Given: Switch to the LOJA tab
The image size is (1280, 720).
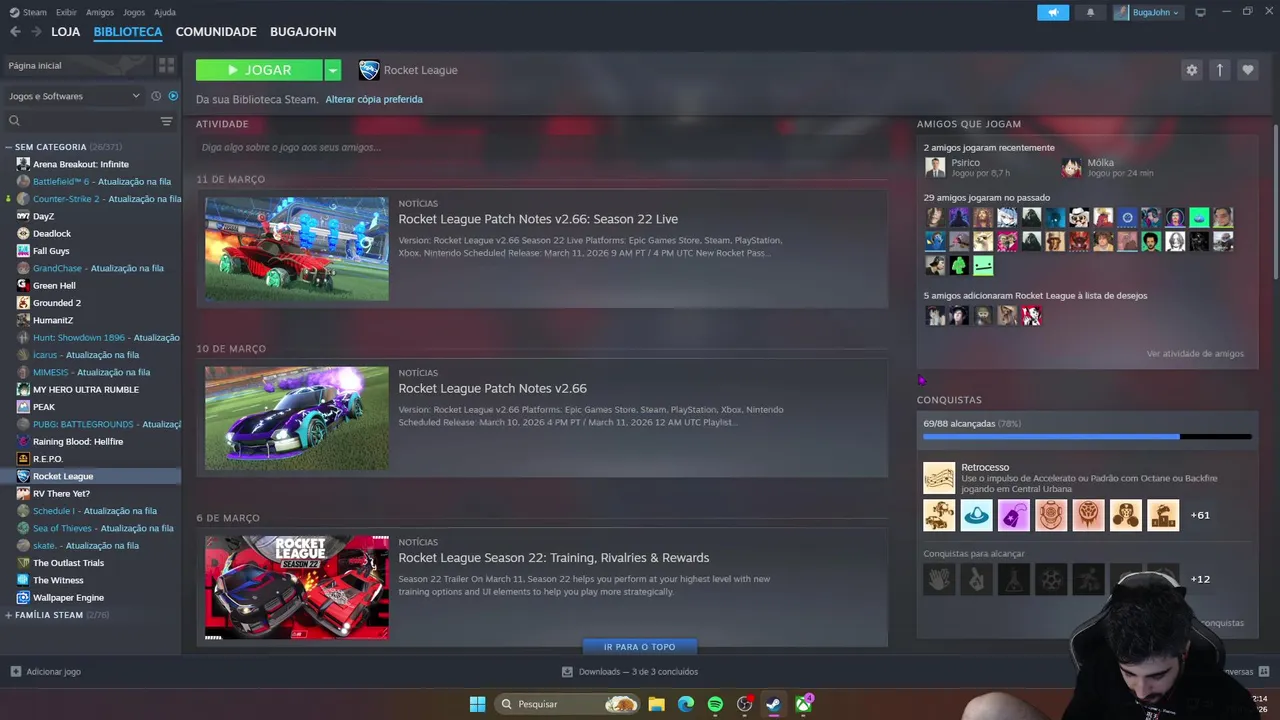Looking at the screenshot, I should [65, 32].
